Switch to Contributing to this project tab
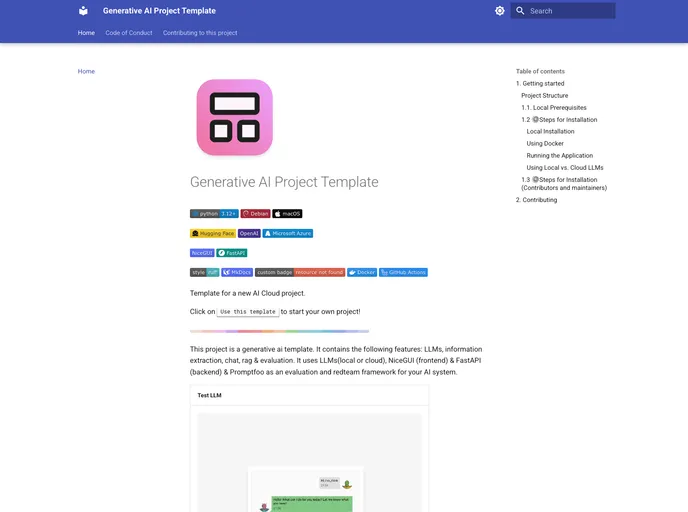 pos(200,33)
